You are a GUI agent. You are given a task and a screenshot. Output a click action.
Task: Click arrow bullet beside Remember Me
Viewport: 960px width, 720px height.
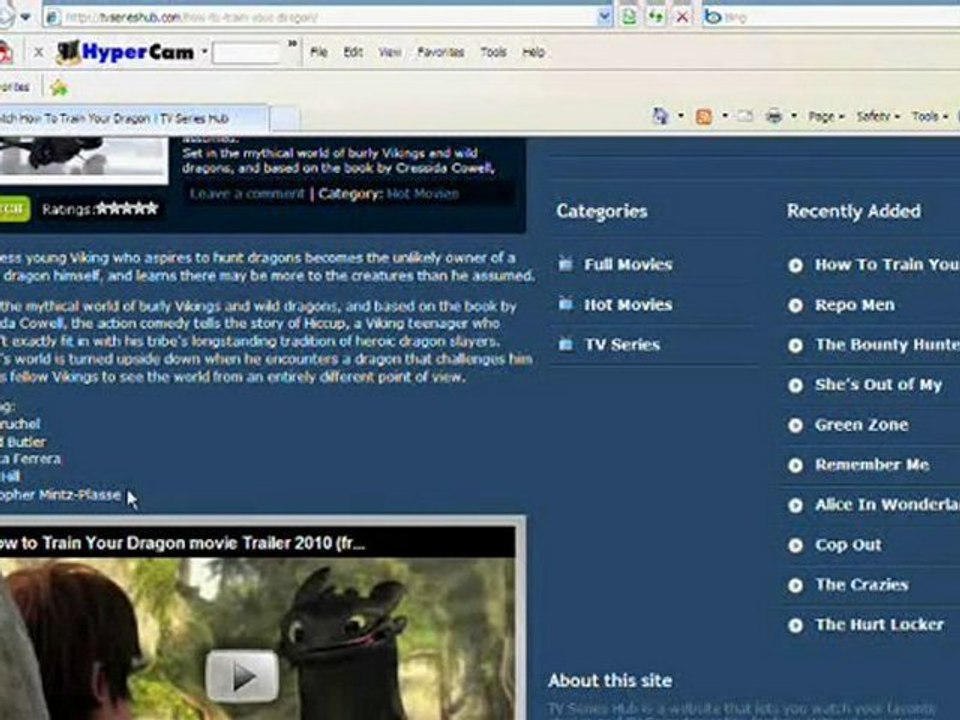pos(795,465)
